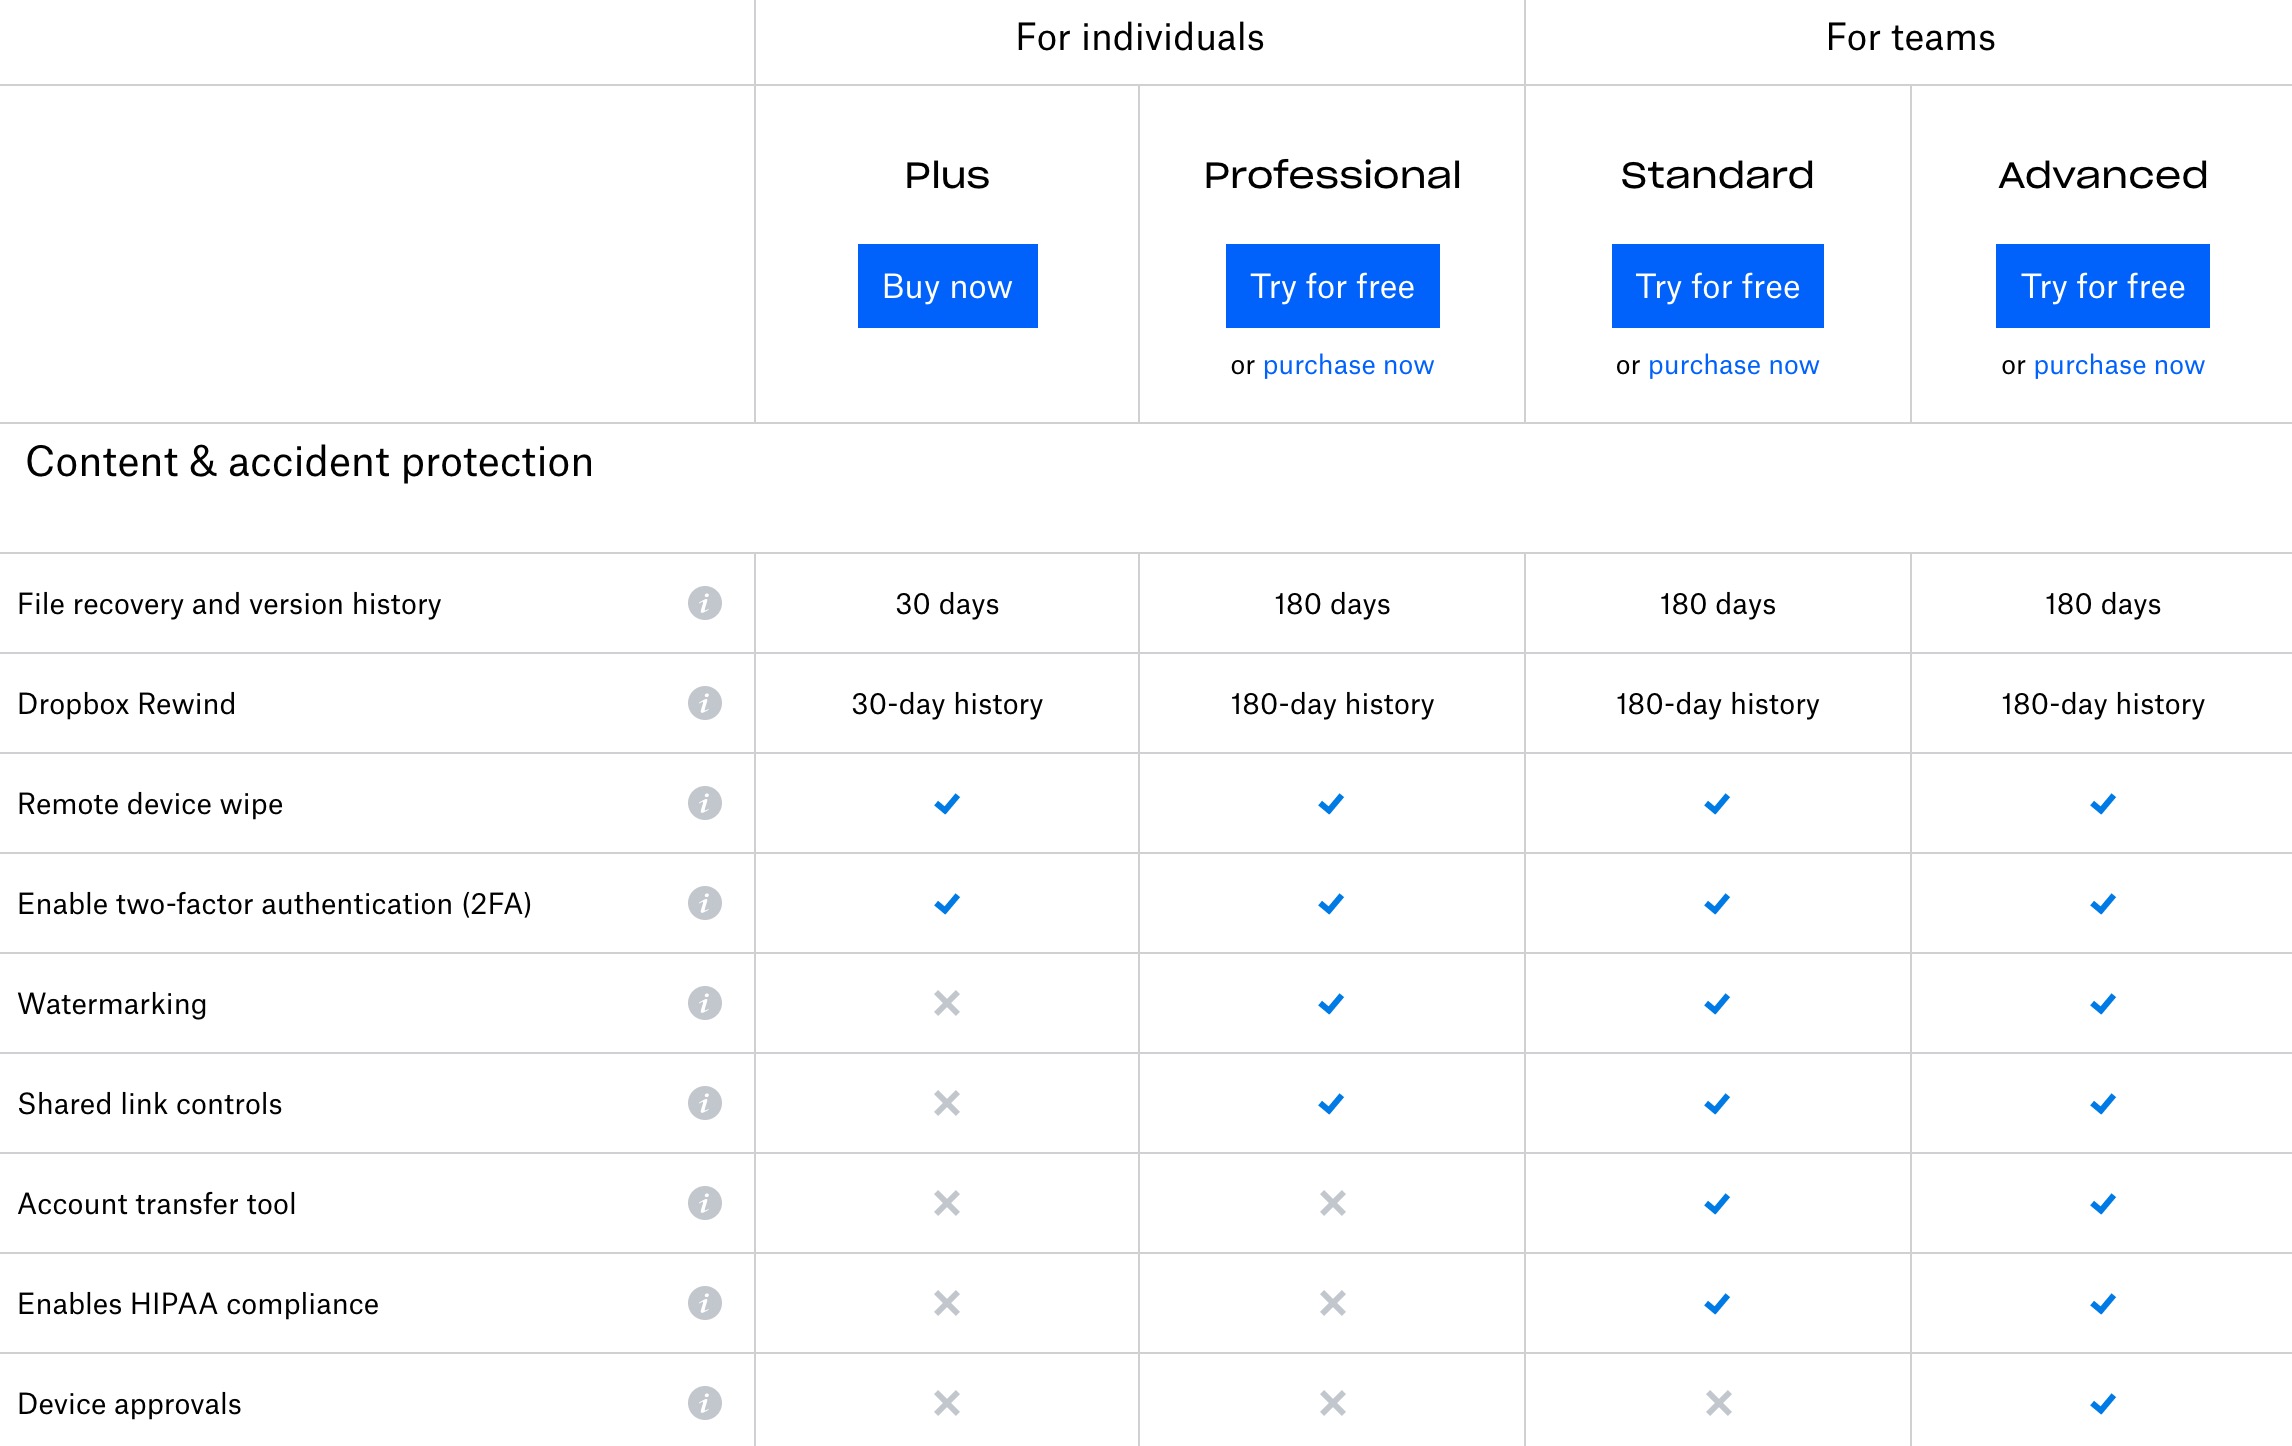
Task: Select the For teams header
Action: pos(1909,38)
